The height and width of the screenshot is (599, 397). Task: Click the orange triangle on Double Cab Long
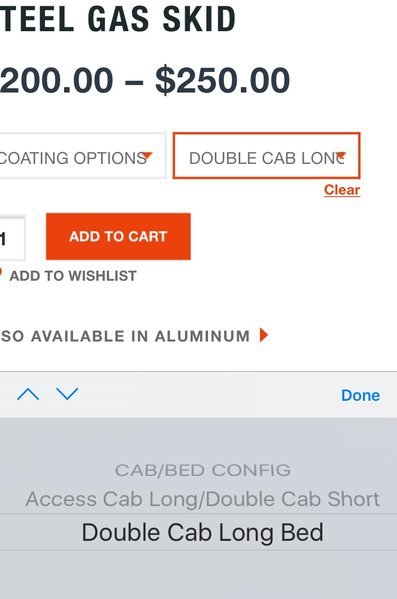click(341, 155)
